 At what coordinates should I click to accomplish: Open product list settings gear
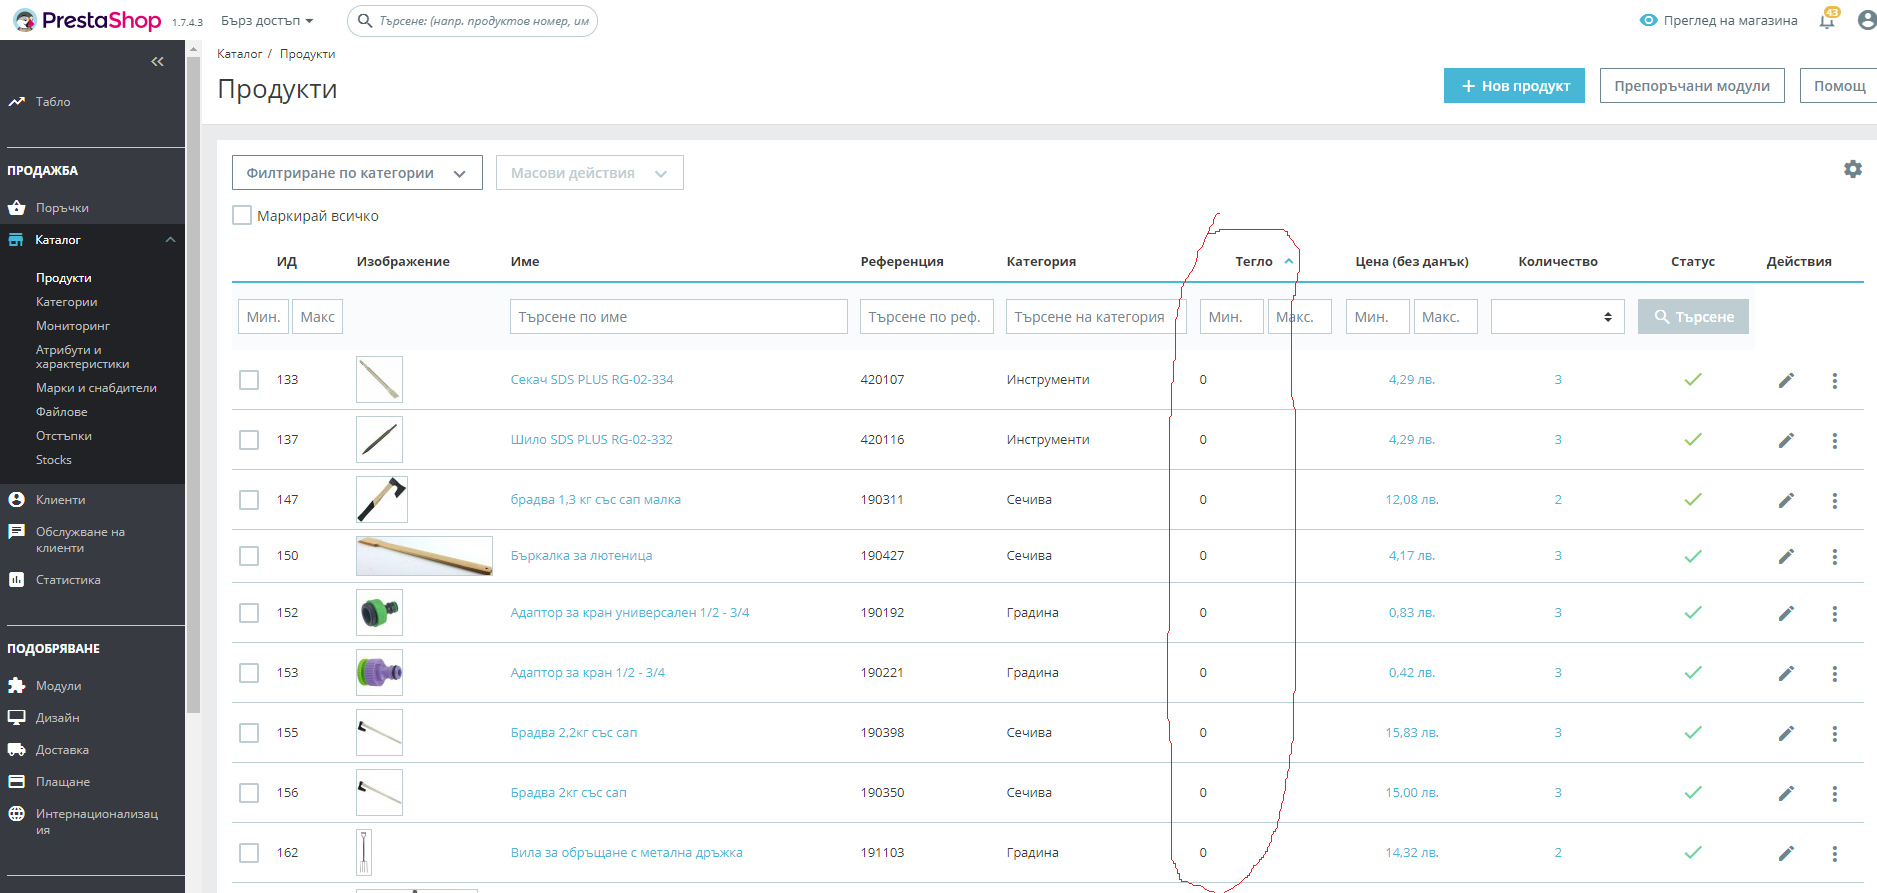click(1853, 169)
